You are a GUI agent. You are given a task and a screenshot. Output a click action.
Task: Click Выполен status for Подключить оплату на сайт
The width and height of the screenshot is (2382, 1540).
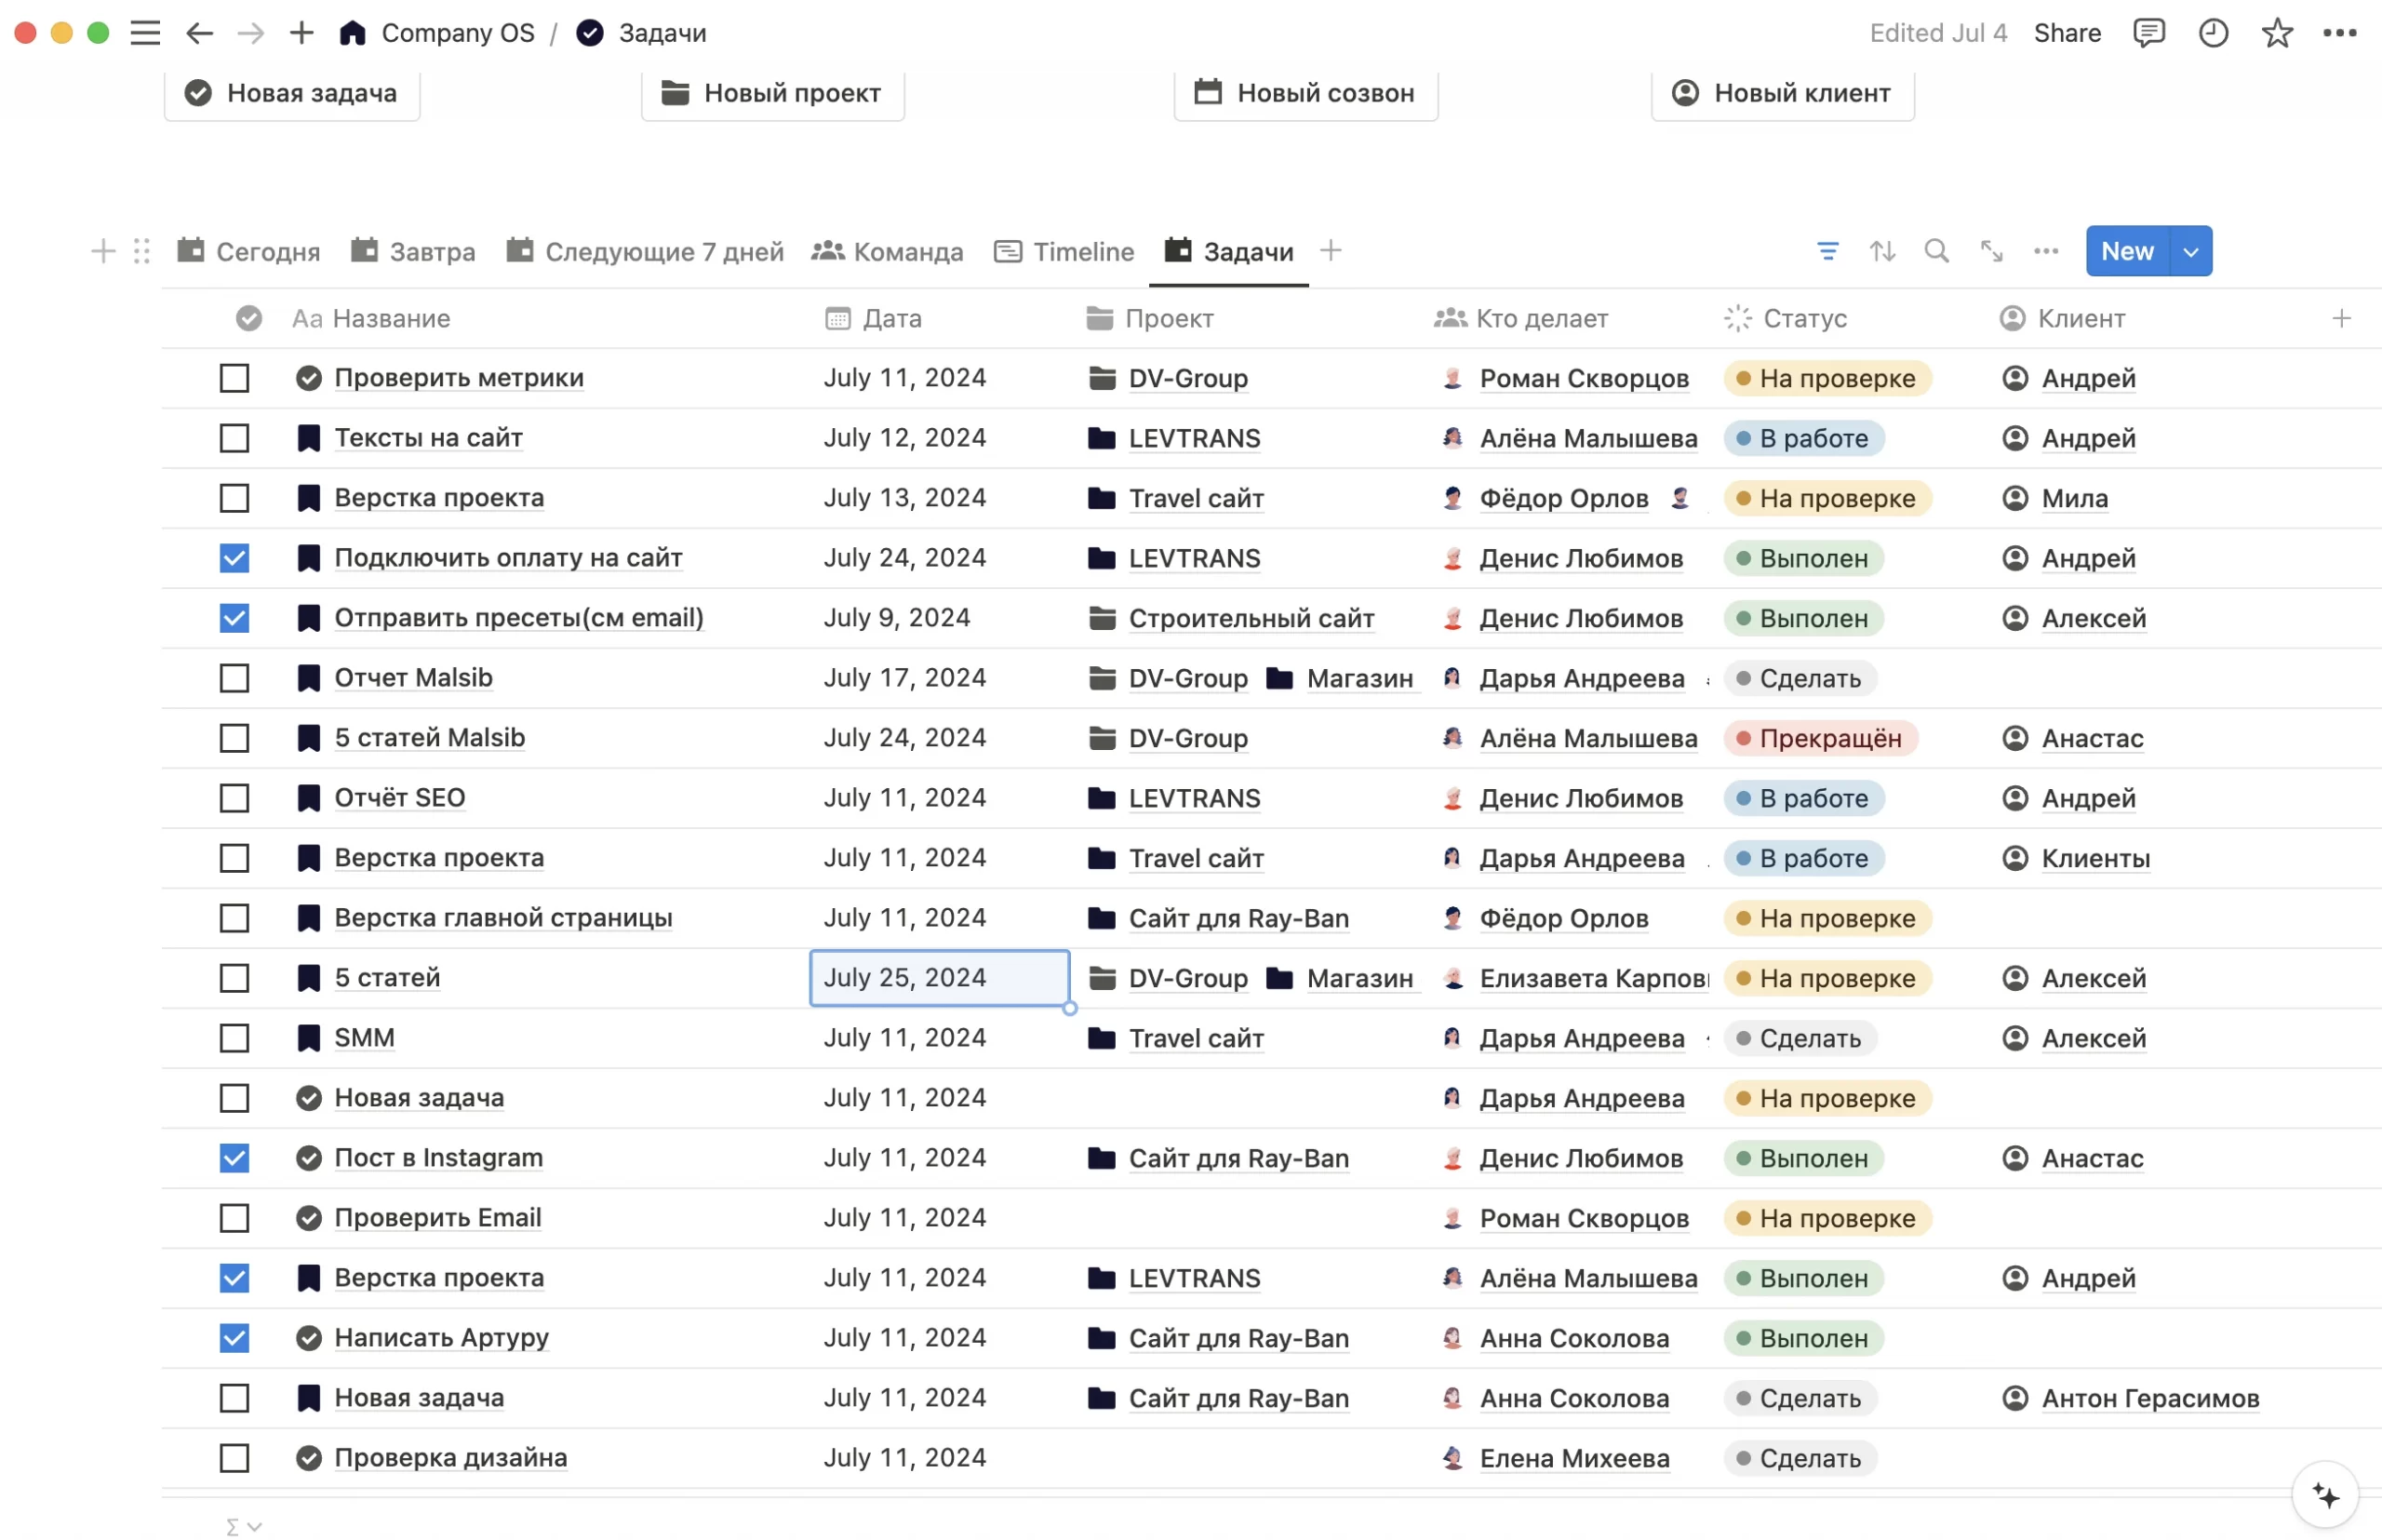coord(1803,558)
